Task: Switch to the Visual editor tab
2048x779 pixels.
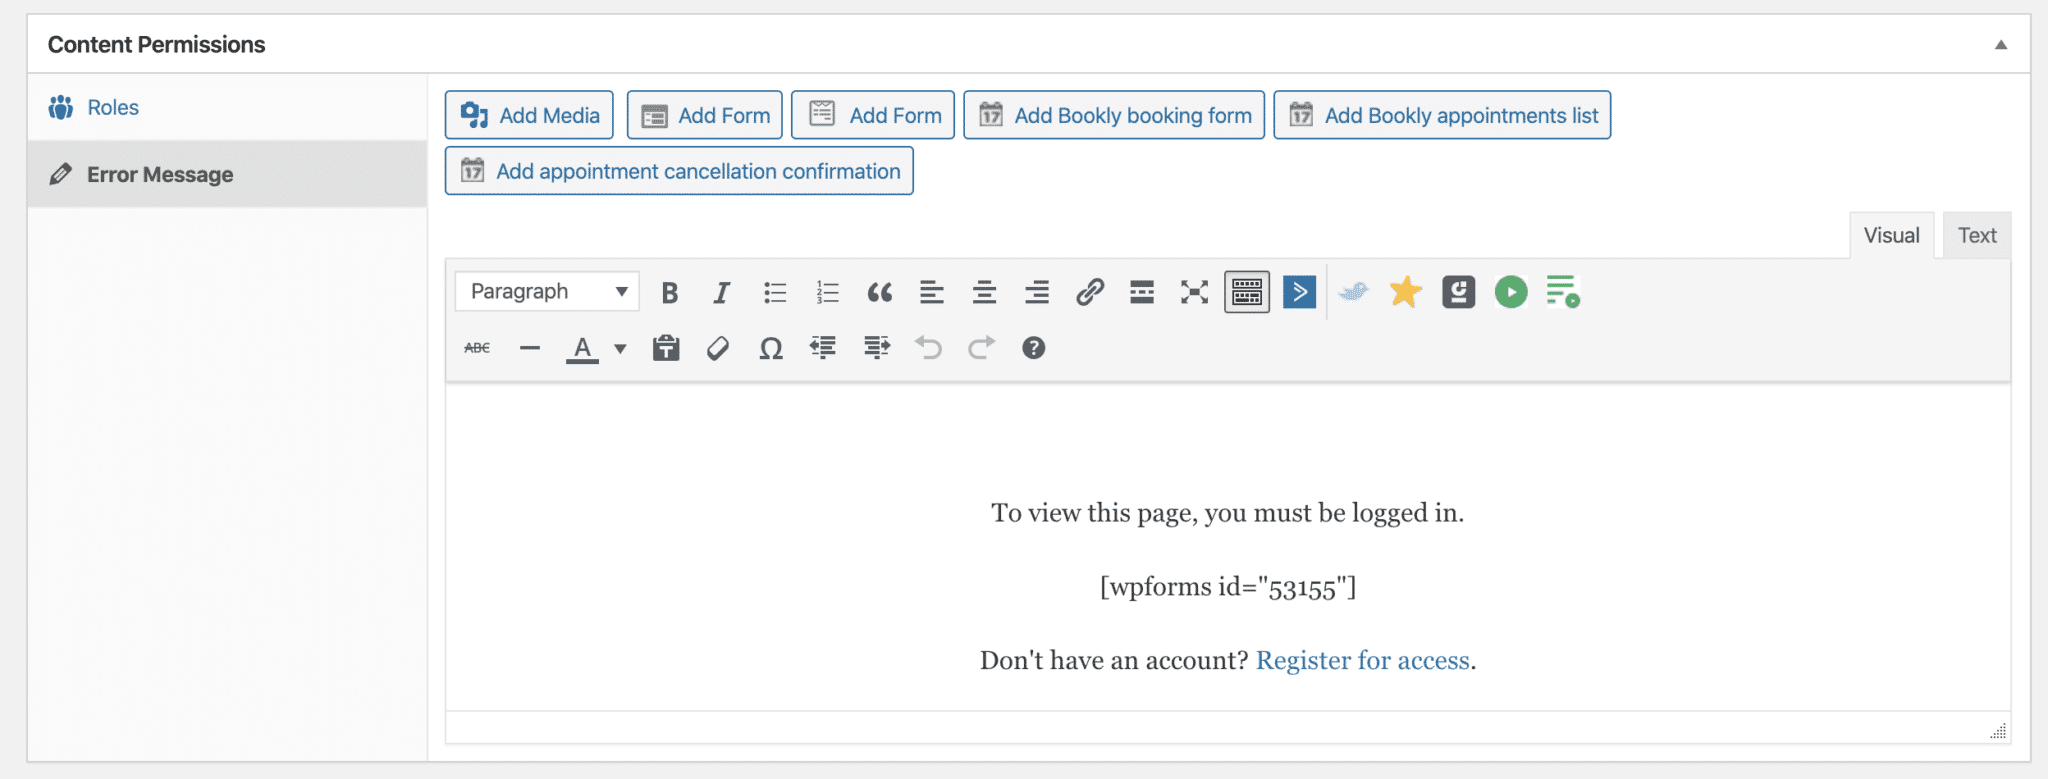Action: click(x=1892, y=235)
